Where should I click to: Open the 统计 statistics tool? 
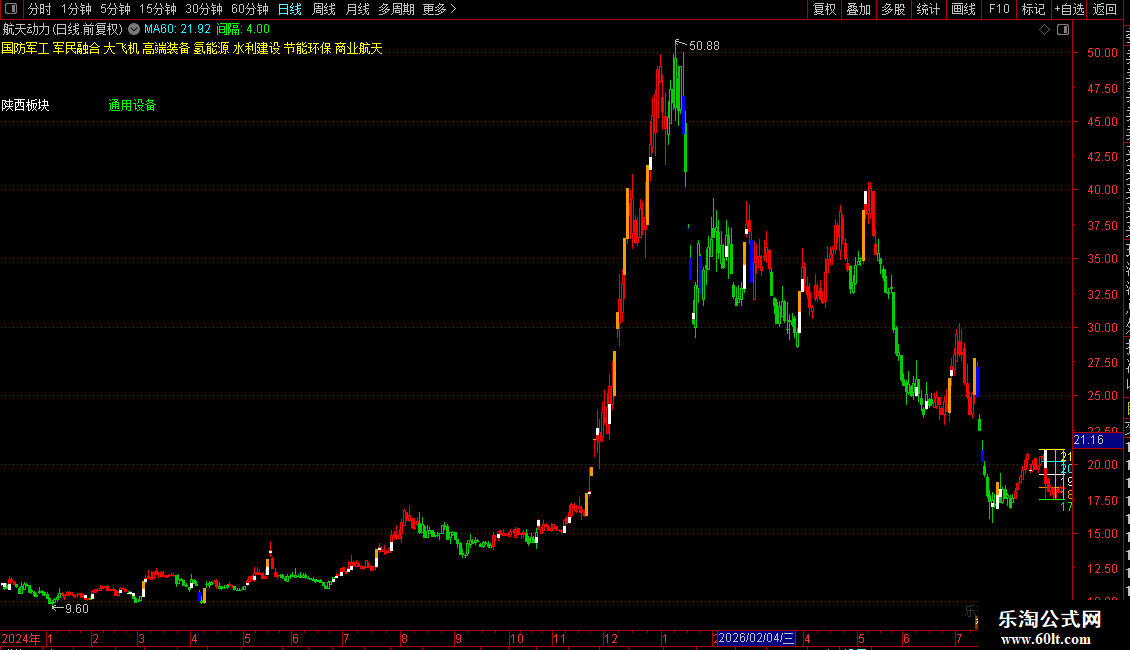pyautogui.click(x=928, y=9)
